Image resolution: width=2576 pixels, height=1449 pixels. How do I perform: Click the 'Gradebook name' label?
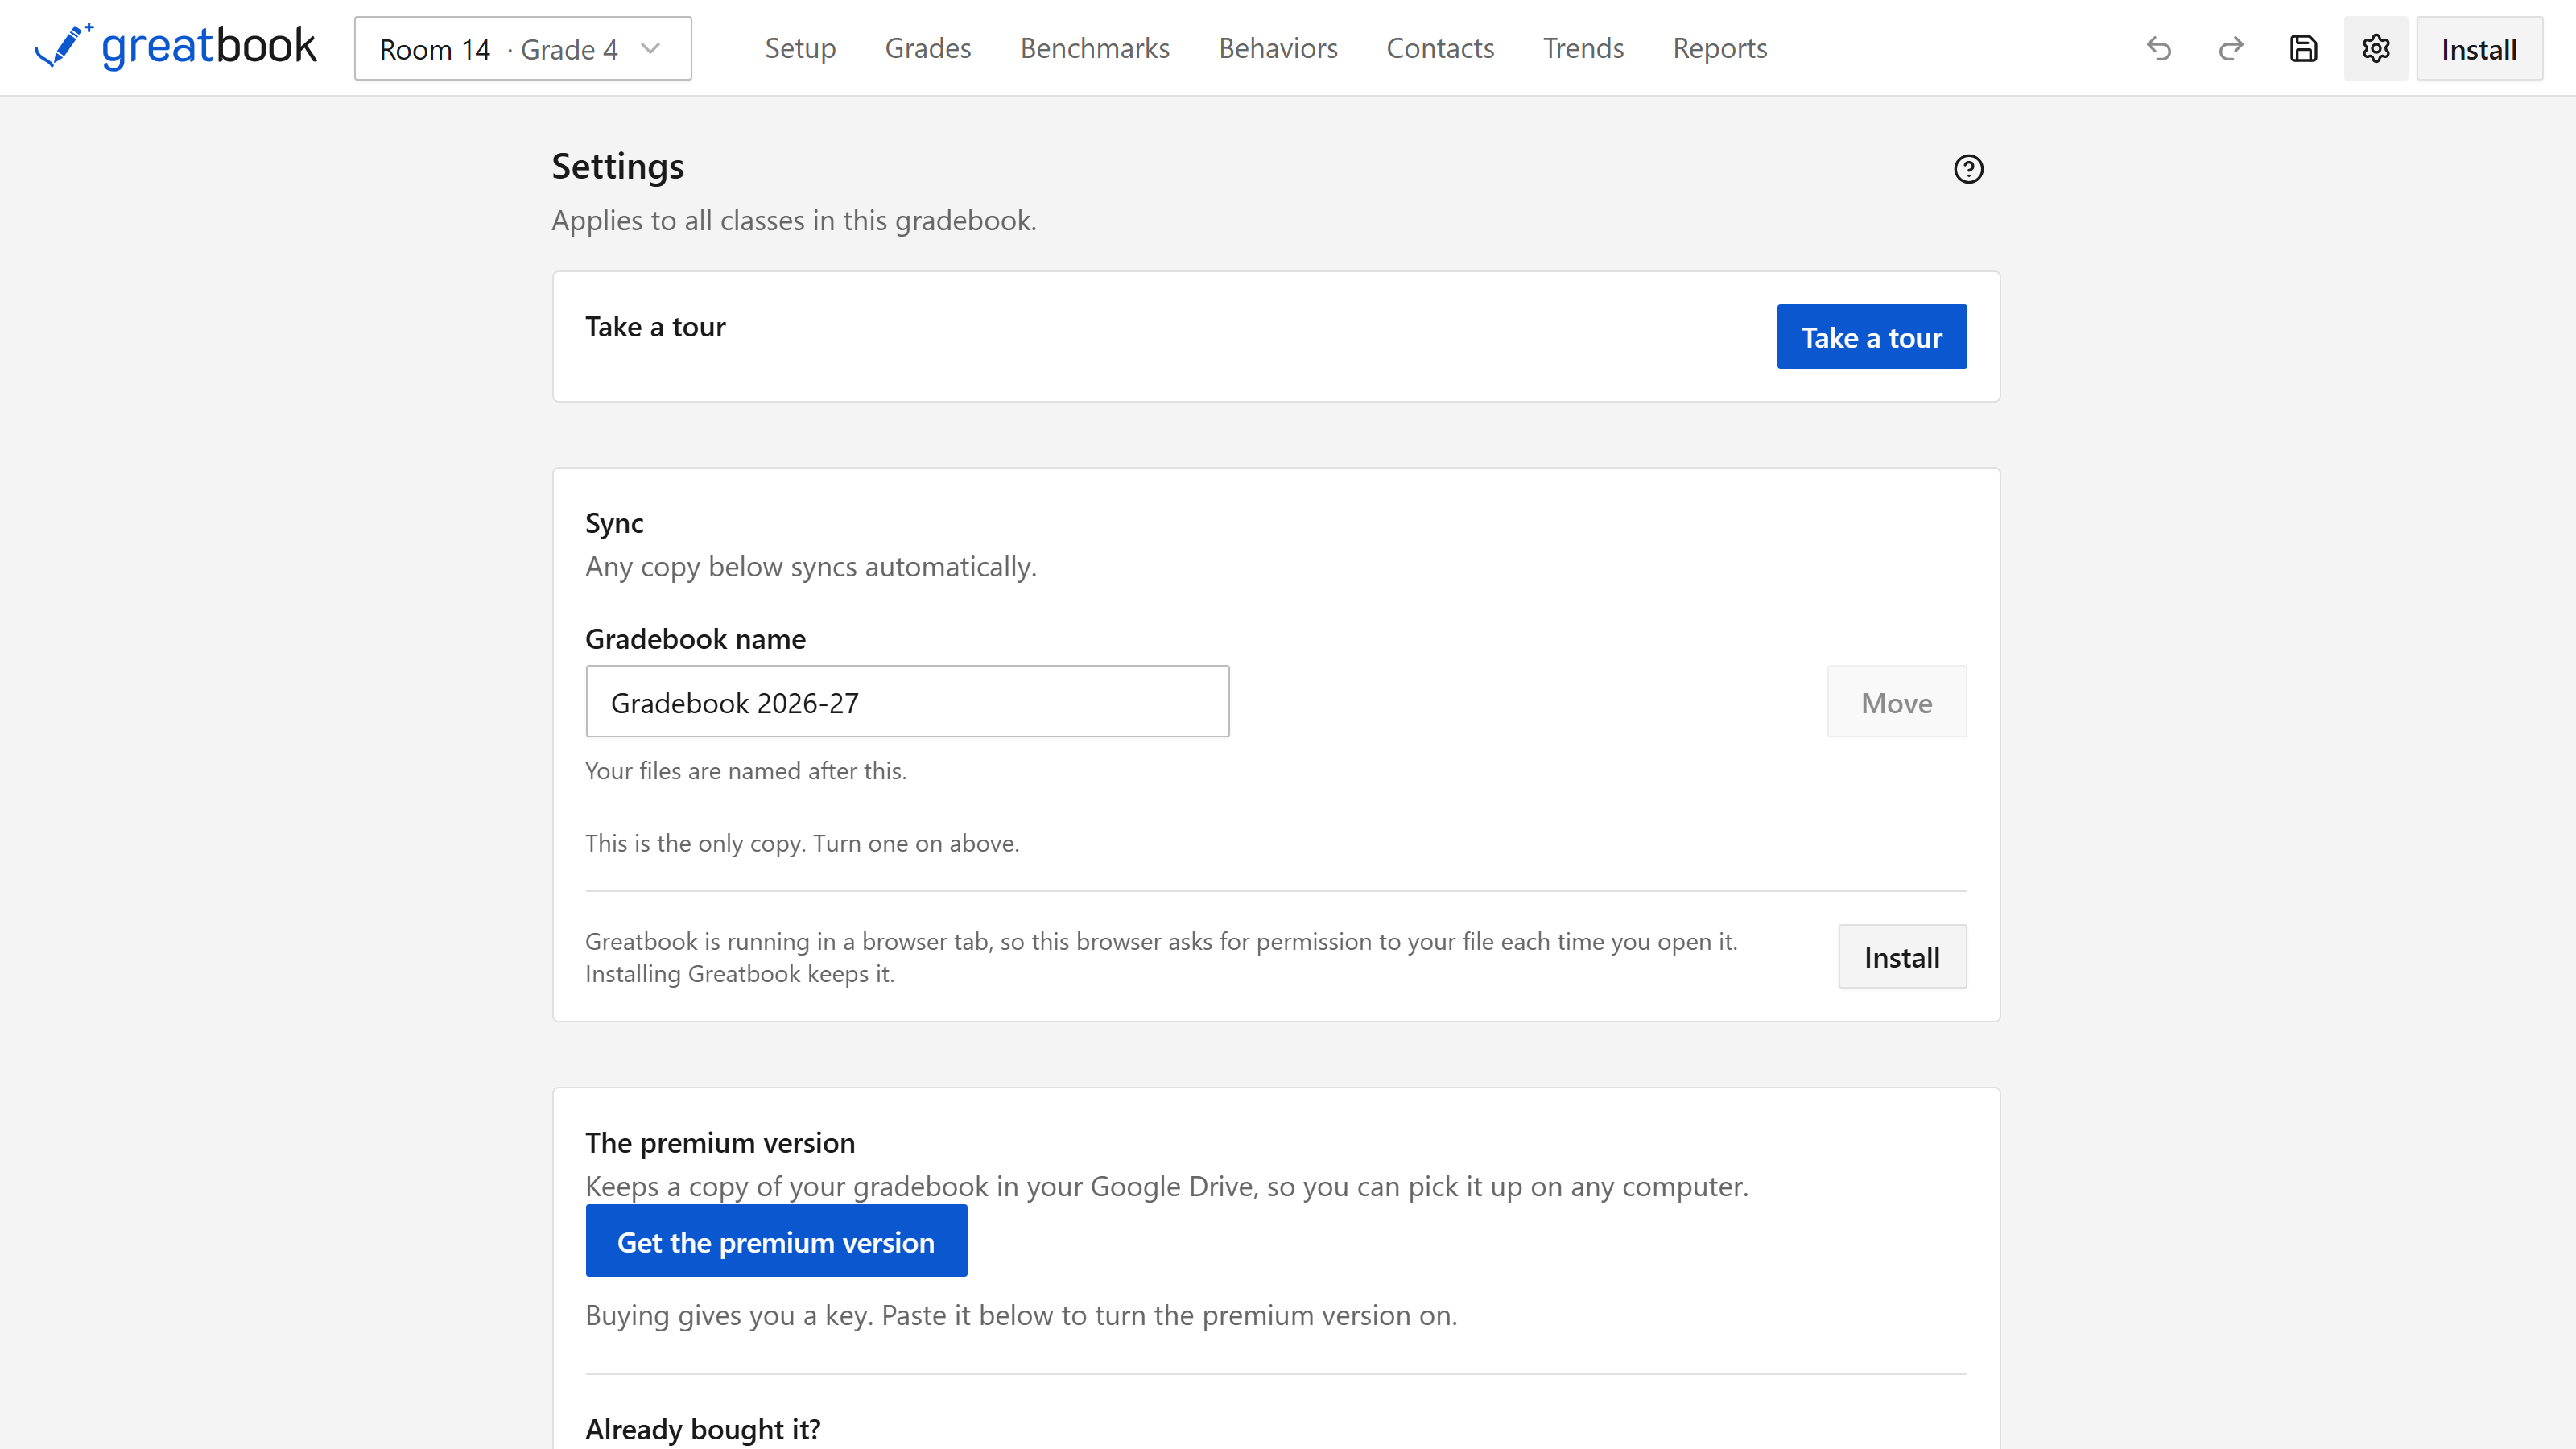[x=695, y=639]
